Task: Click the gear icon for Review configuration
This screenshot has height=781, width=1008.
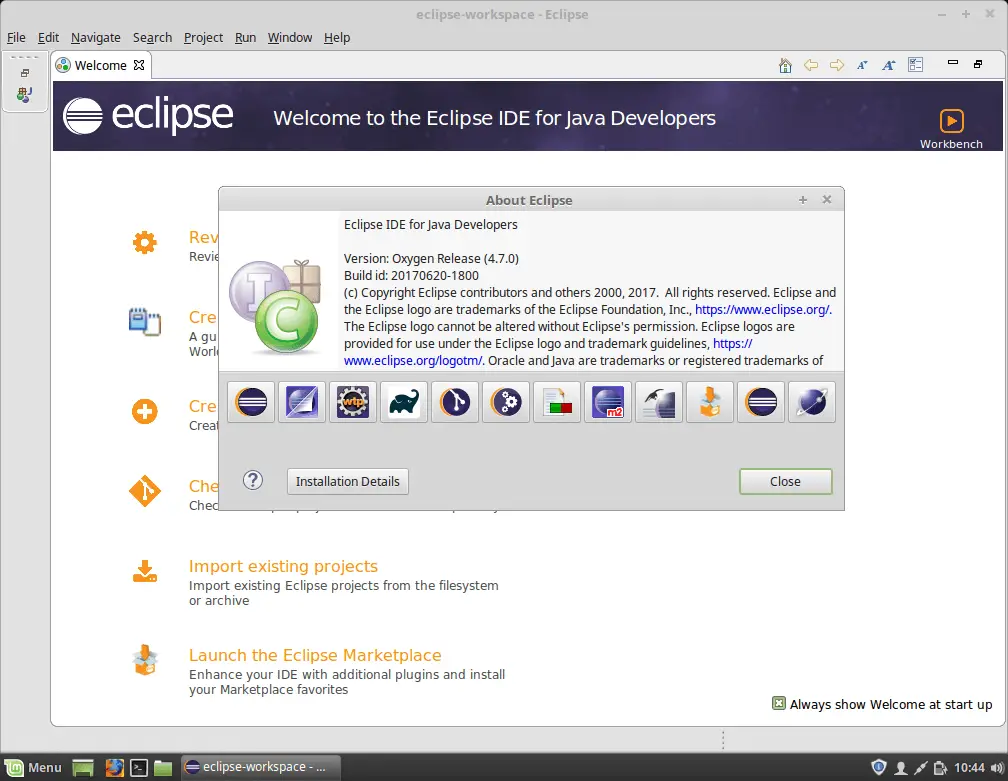Action: pos(145,242)
